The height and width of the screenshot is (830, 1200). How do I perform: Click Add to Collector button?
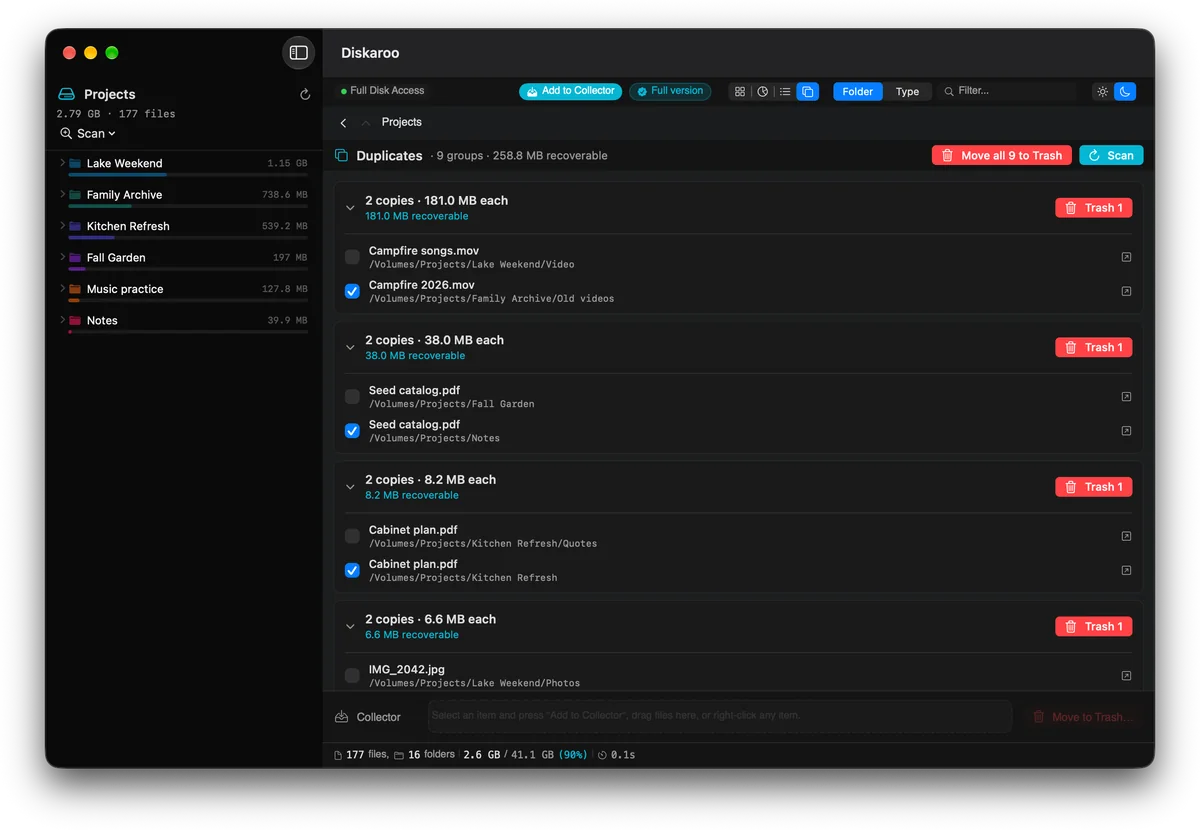click(570, 91)
